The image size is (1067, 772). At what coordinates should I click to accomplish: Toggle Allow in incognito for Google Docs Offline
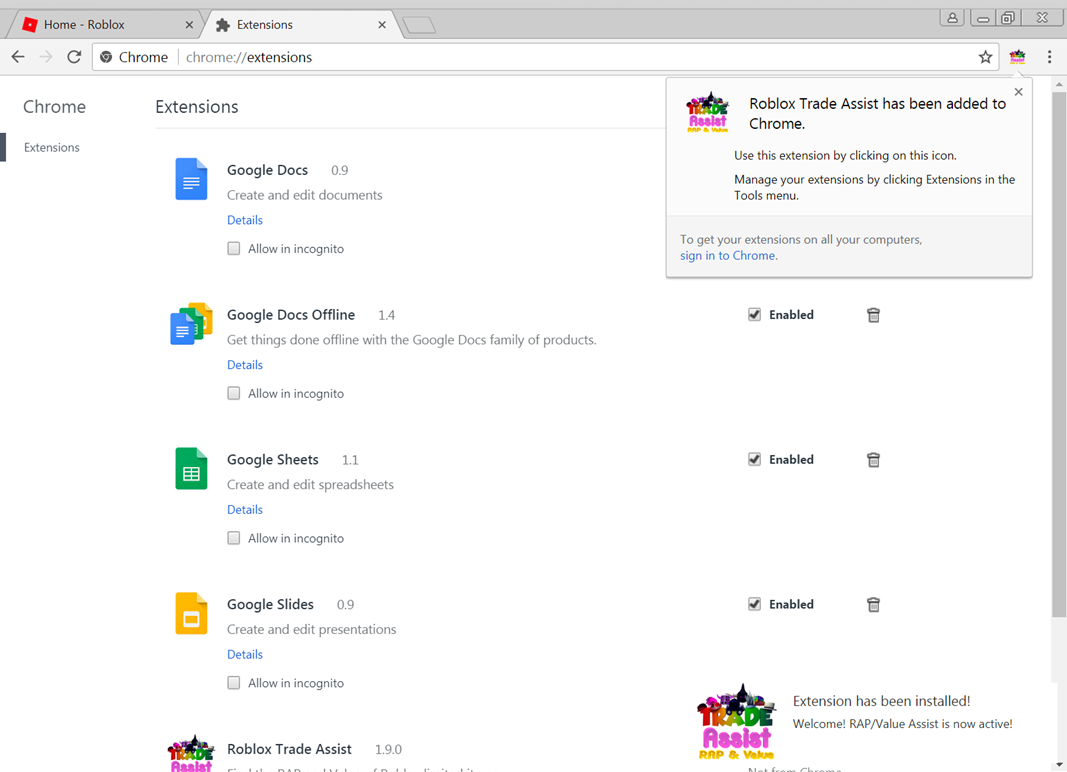[233, 393]
